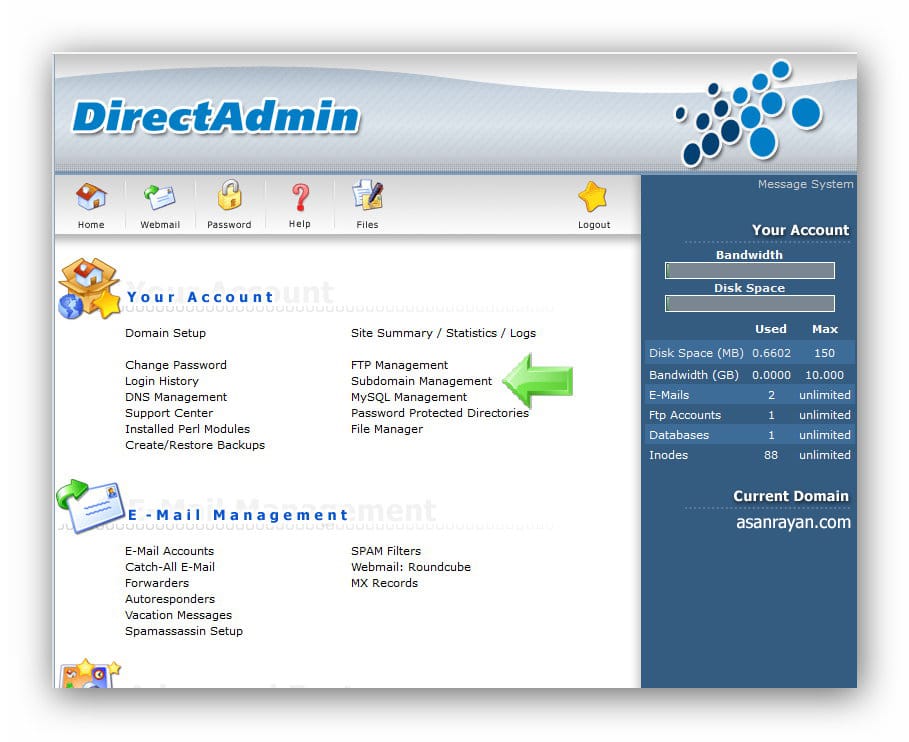Click the Bandwidth max value 10.000
The height and width of the screenshot is (742, 909).
pyautogui.click(x=824, y=375)
